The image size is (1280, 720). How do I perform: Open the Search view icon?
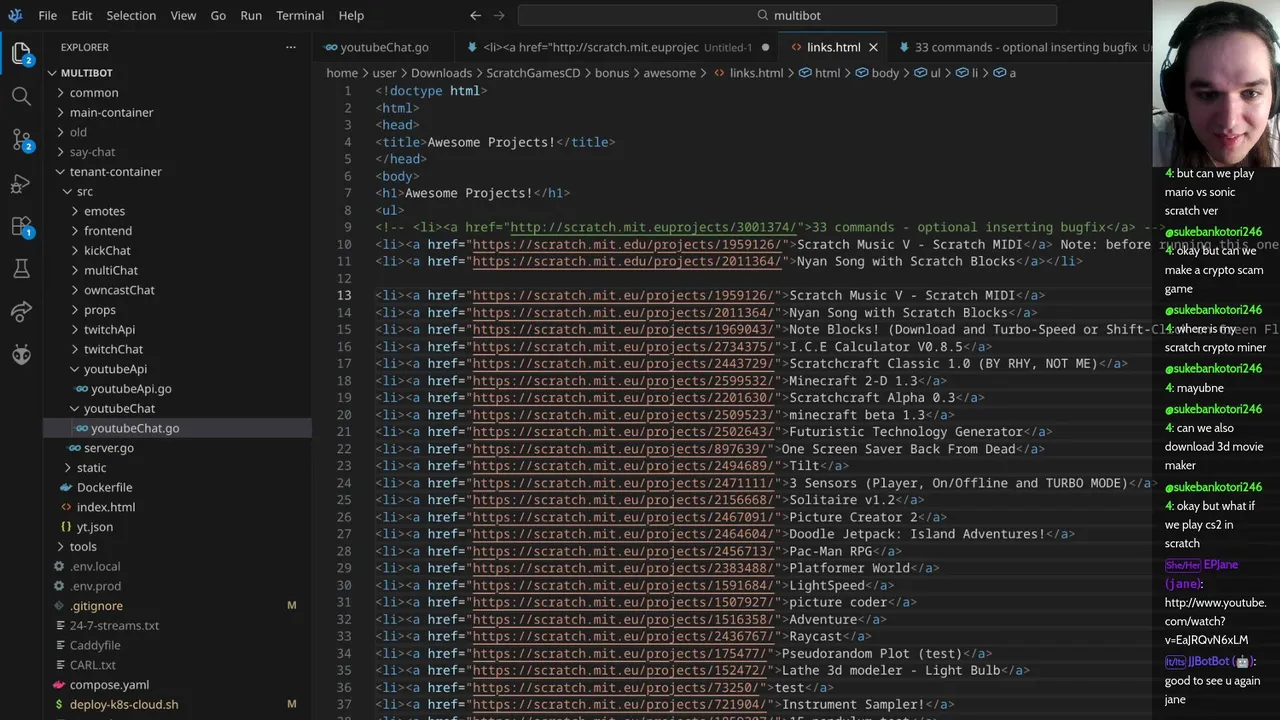point(21,96)
